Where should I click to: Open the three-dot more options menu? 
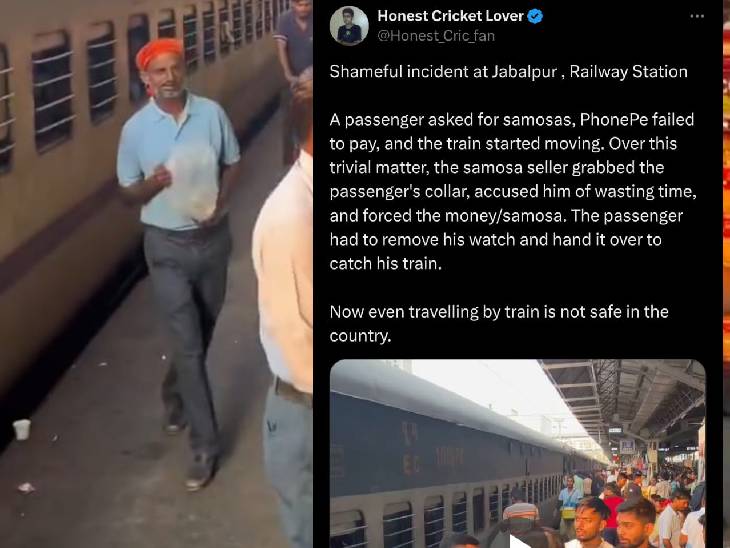click(x=696, y=16)
